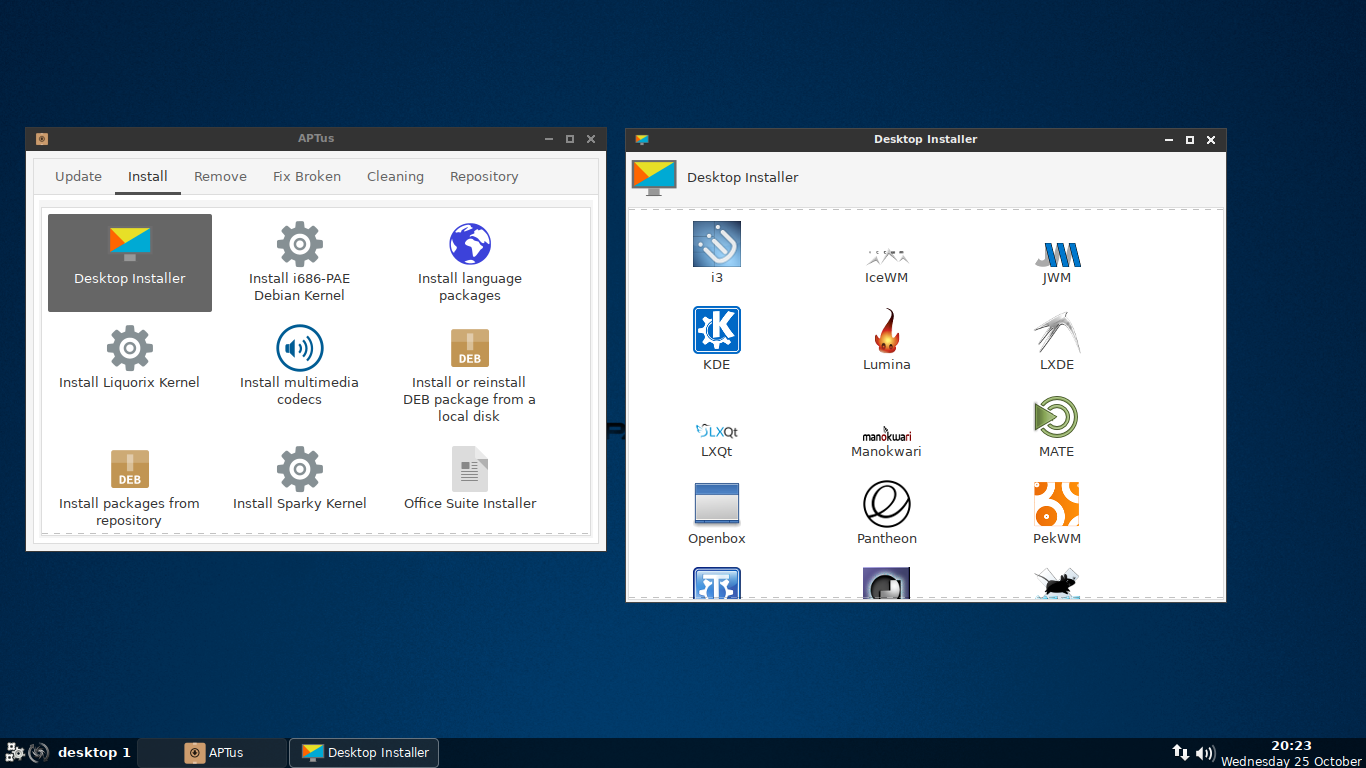Click APTus taskbar button
The image size is (1366, 768).
click(212, 752)
